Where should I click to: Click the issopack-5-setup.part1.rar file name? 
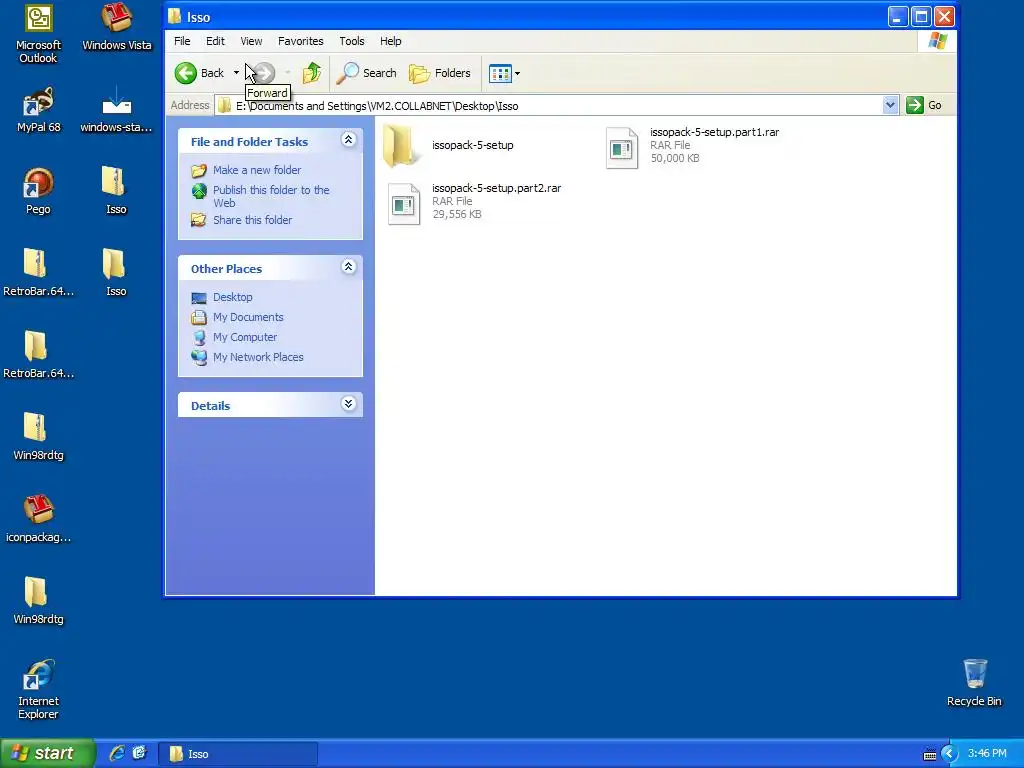[x=714, y=132]
